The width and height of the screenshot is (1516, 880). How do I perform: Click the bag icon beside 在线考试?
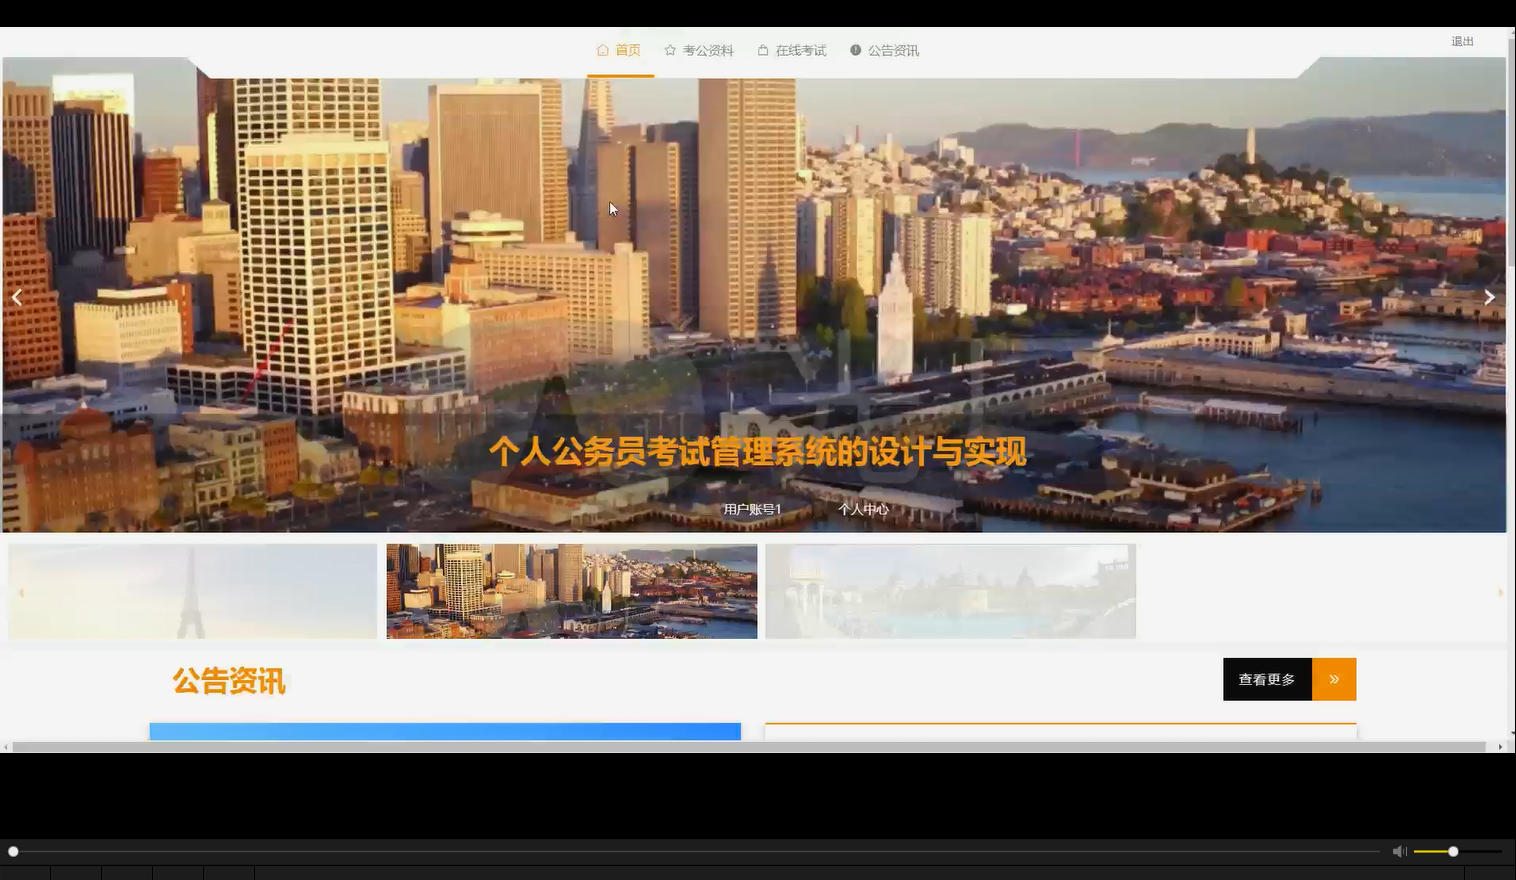(762, 49)
